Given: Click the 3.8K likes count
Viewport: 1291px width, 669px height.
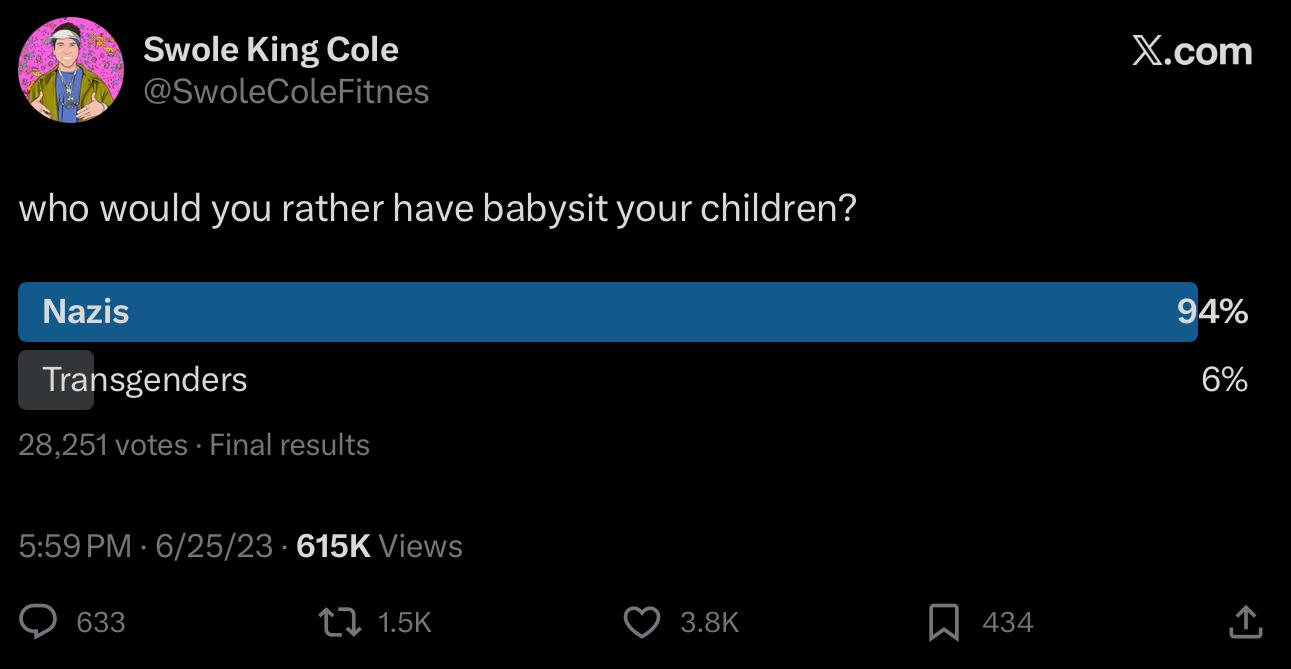Looking at the screenshot, I should (x=709, y=622).
